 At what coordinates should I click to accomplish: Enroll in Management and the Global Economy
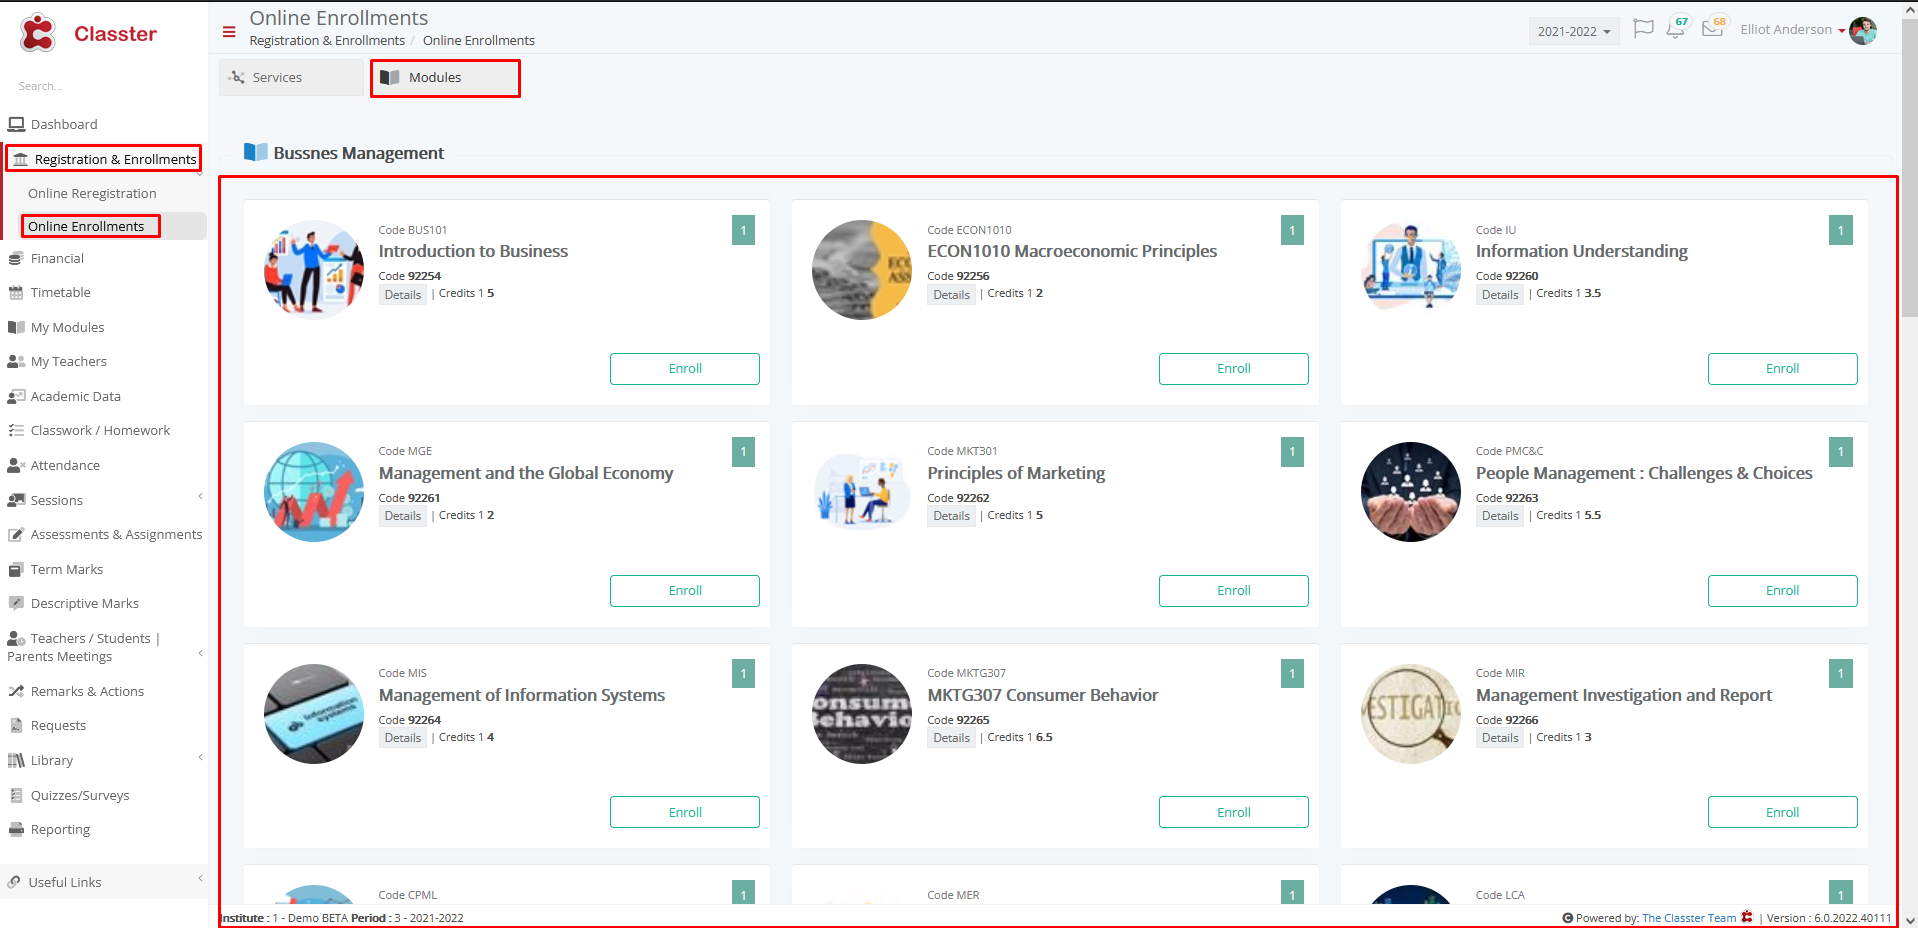[685, 591]
